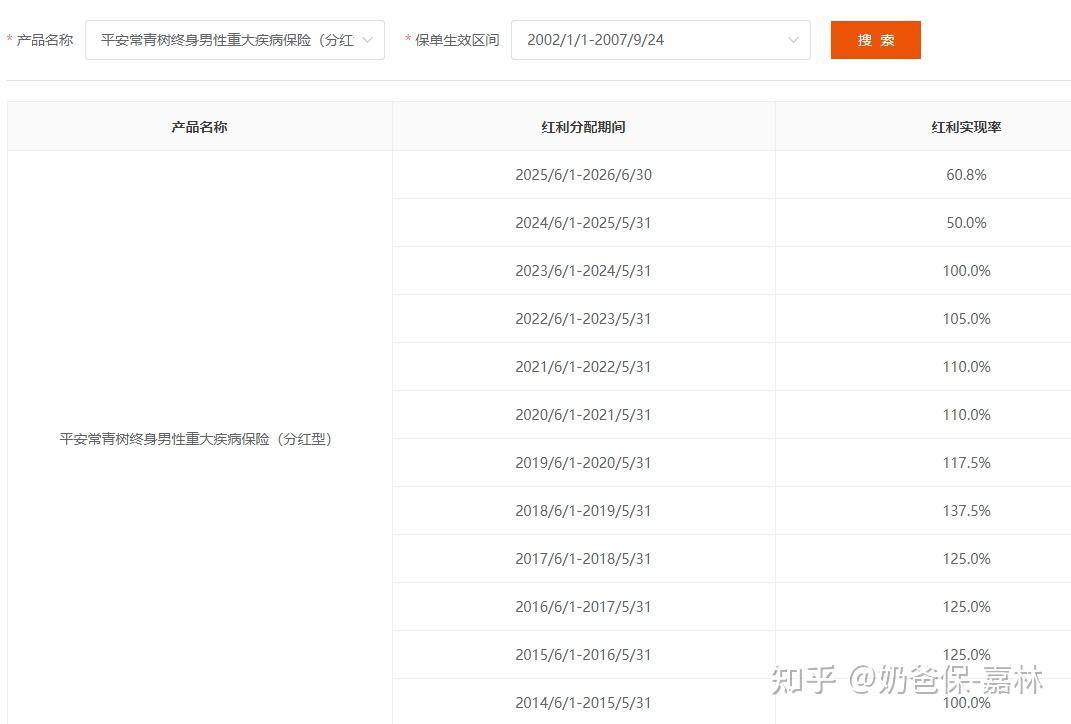Select period cell 2015/6/1-2016/5/31
Screen dimensions: 1071x724
tap(583, 654)
